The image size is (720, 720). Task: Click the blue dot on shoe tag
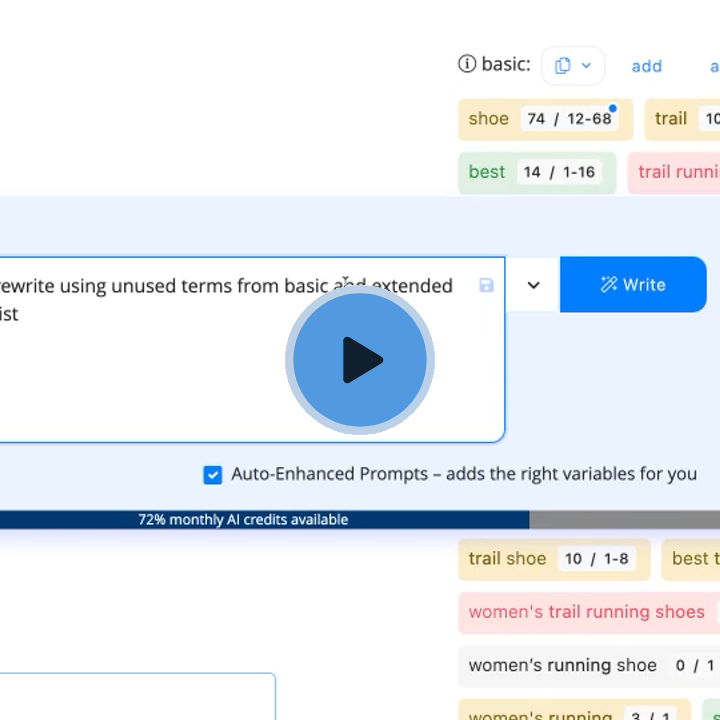[x=612, y=108]
